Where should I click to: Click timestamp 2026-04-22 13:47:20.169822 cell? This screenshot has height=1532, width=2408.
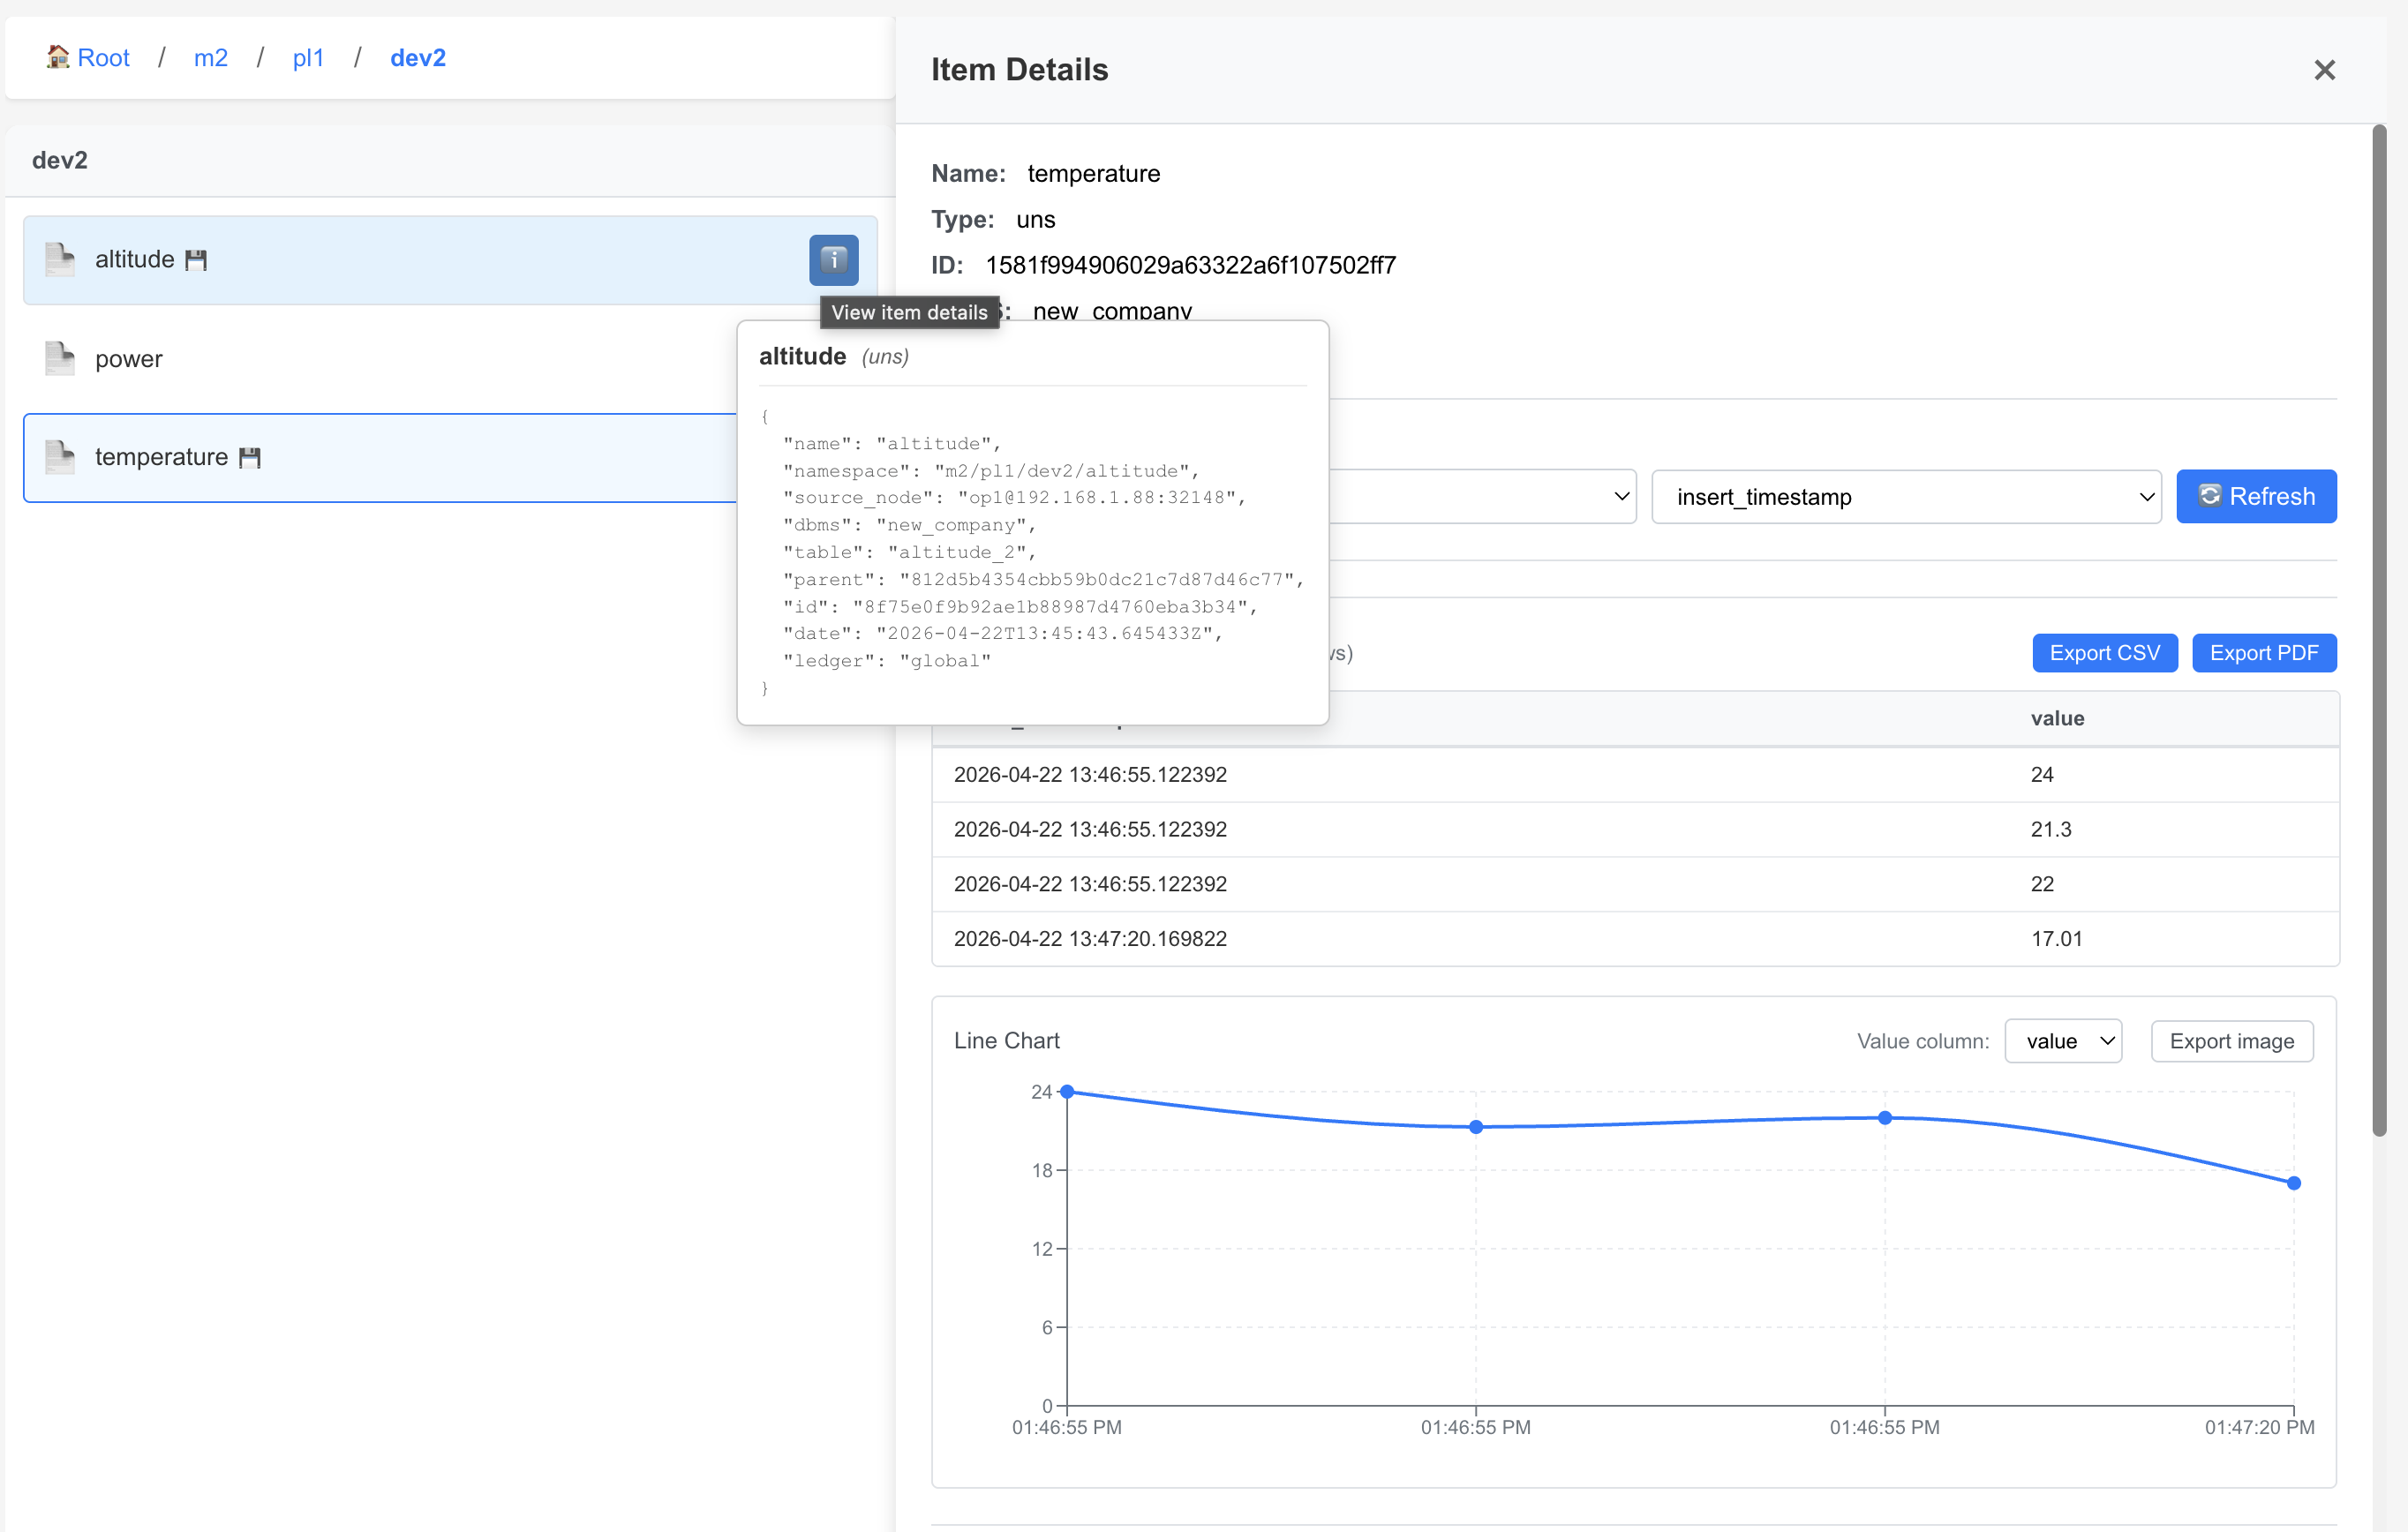[x=1090, y=938]
